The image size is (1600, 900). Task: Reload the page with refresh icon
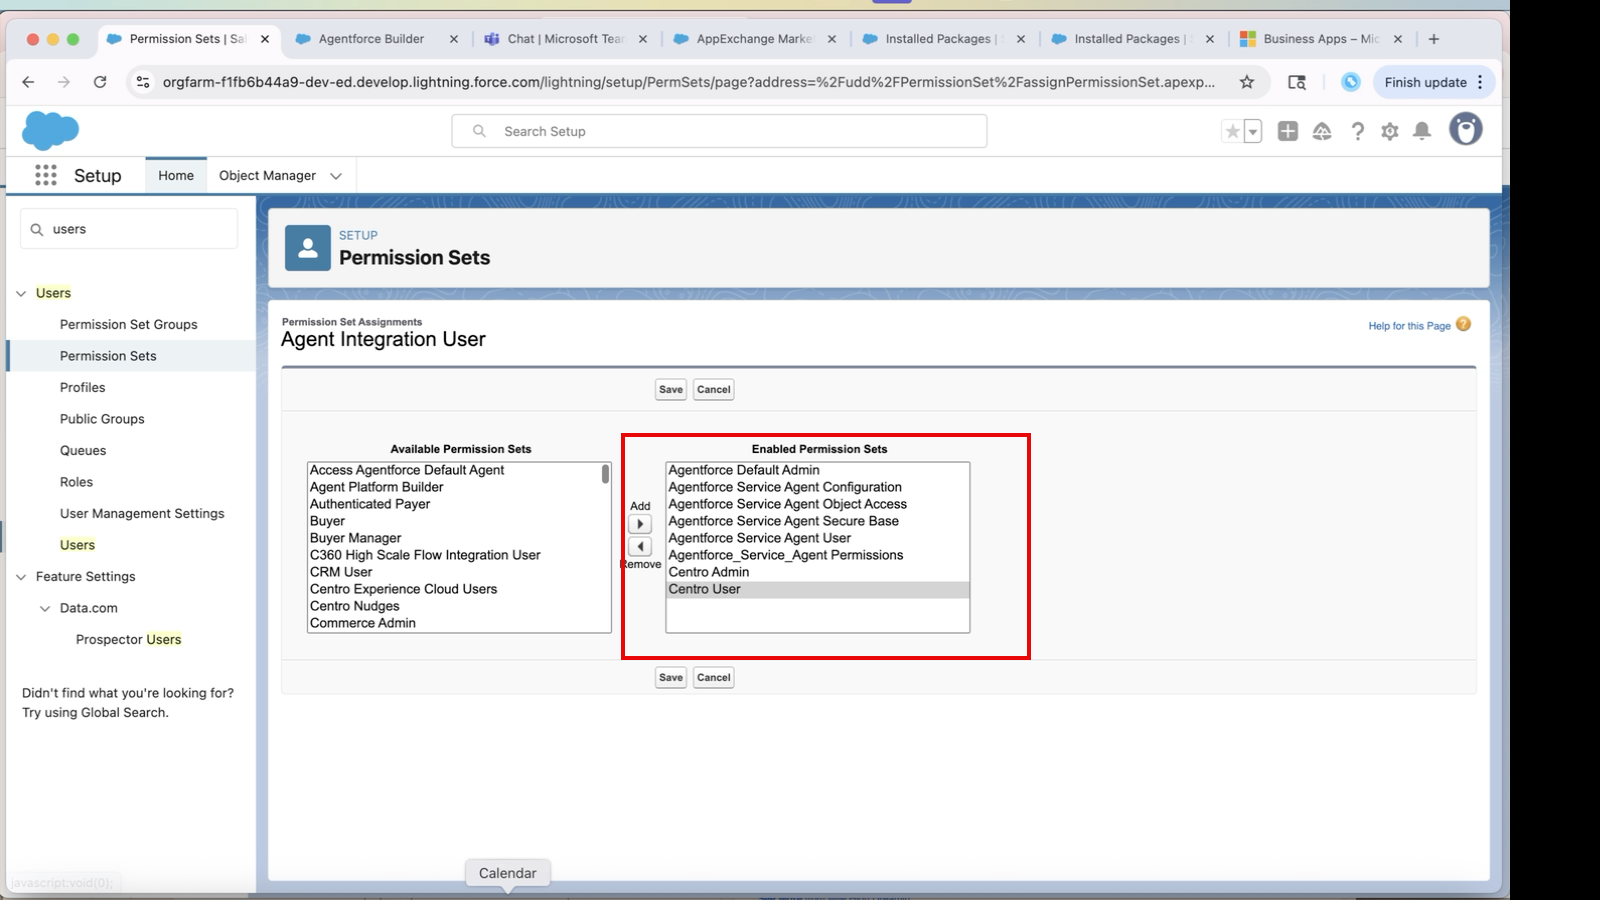100,82
